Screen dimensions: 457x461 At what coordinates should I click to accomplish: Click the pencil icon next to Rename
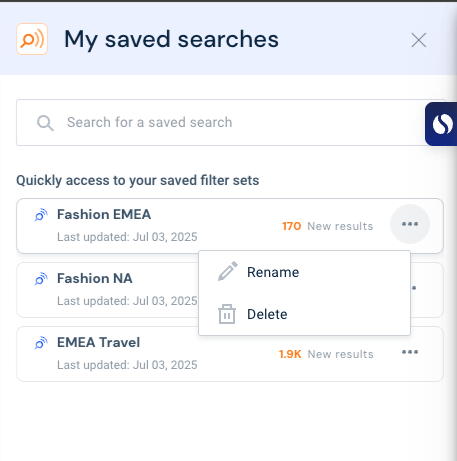tap(228, 271)
